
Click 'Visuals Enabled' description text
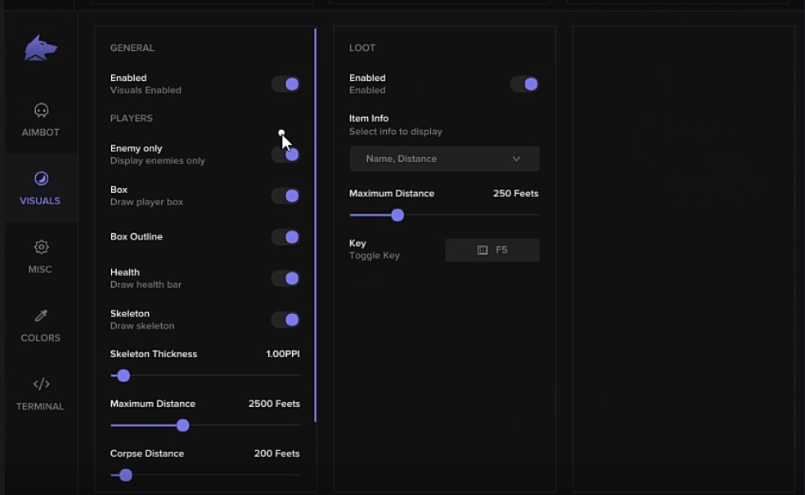click(x=146, y=90)
